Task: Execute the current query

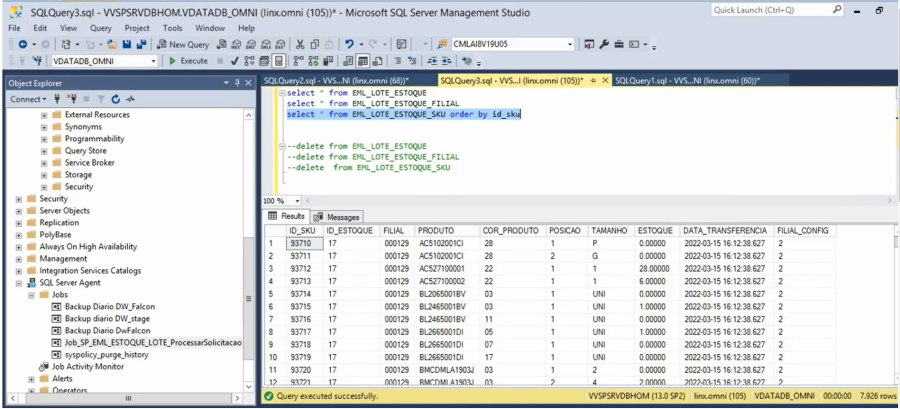Action: pyautogui.click(x=187, y=61)
